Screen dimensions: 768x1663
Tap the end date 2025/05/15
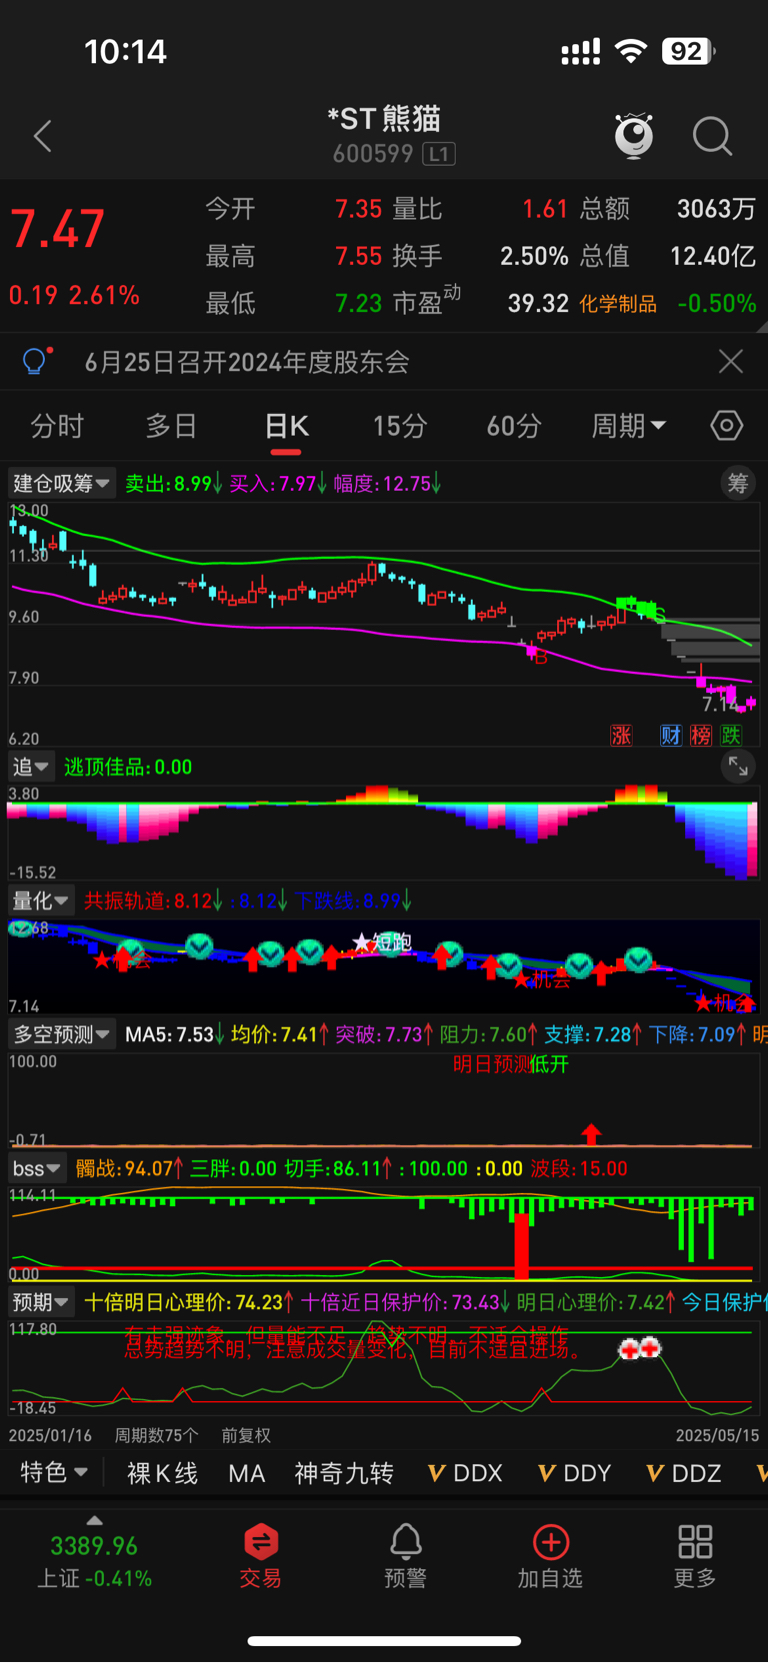coord(717,1435)
